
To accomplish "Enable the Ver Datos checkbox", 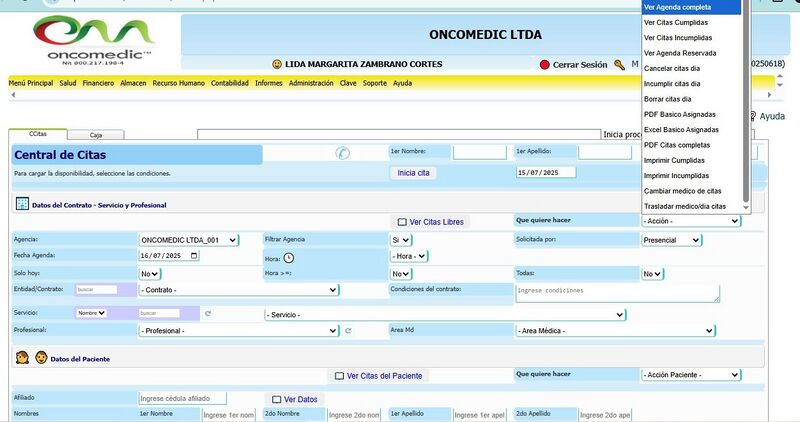I will tap(276, 399).
